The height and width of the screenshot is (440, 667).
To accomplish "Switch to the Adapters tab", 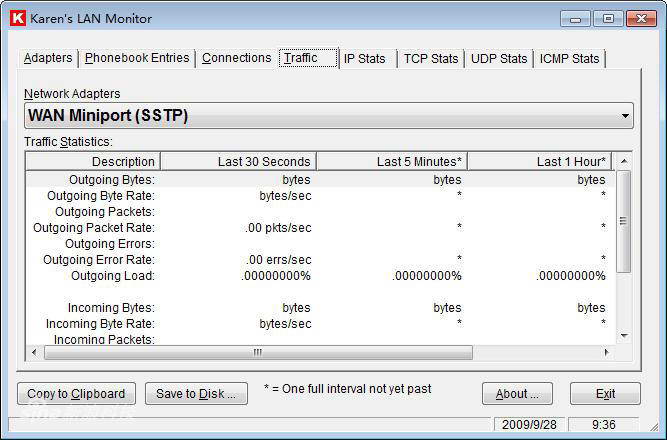I will point(48,58).
